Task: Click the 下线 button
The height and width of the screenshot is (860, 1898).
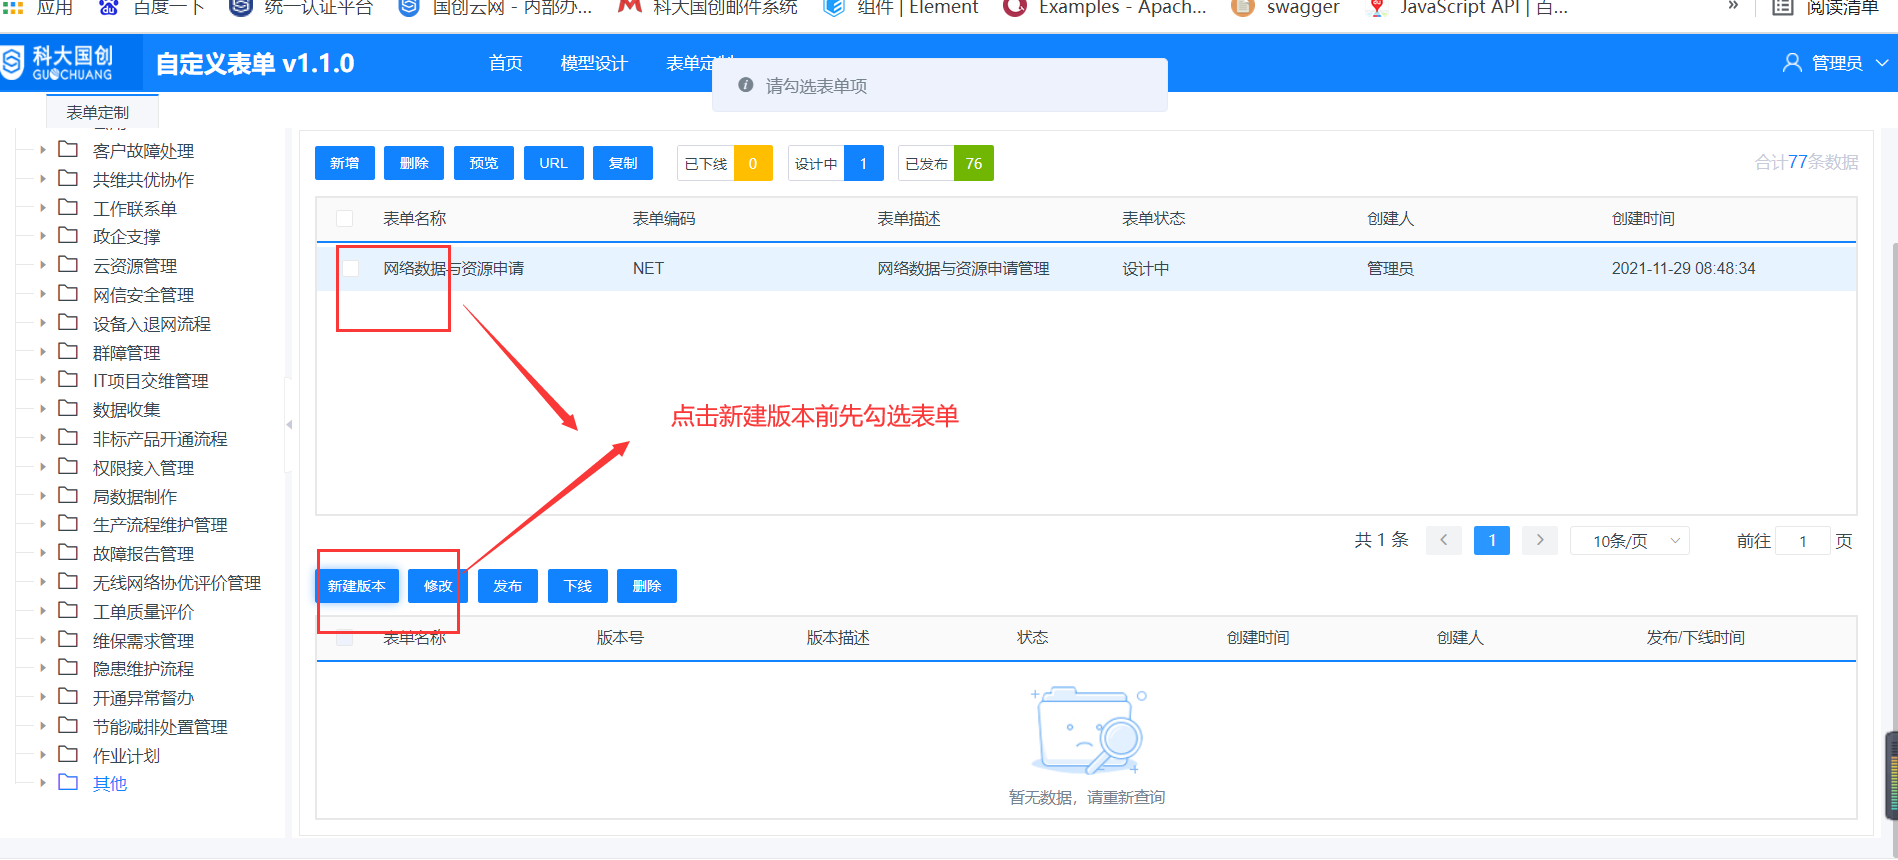Action: [x=578, y=586]
